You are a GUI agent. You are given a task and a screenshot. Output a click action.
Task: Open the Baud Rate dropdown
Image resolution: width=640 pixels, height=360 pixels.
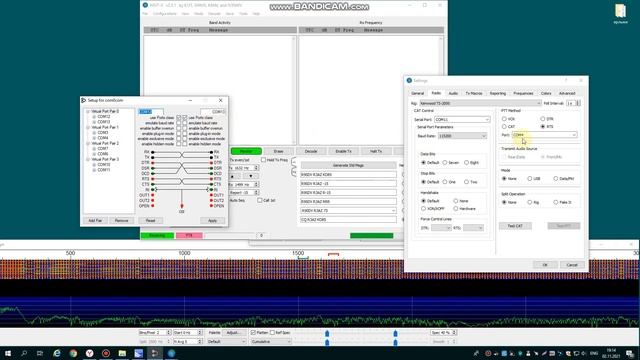click(x=462, y=136)
